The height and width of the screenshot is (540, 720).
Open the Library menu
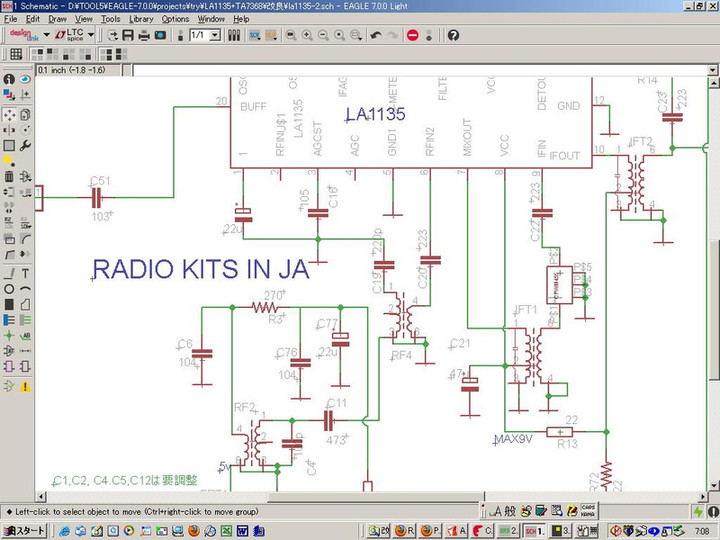click(141, 18)
